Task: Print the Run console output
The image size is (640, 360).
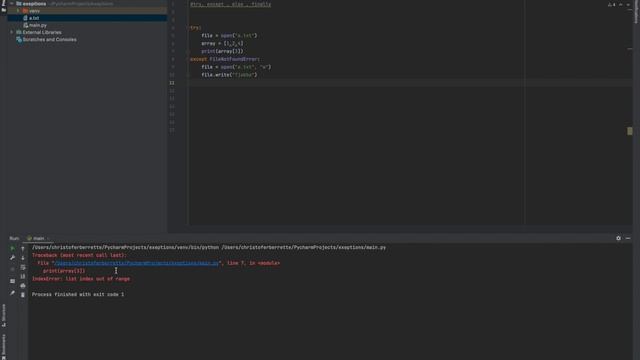Action: click(x=23, y=286)
